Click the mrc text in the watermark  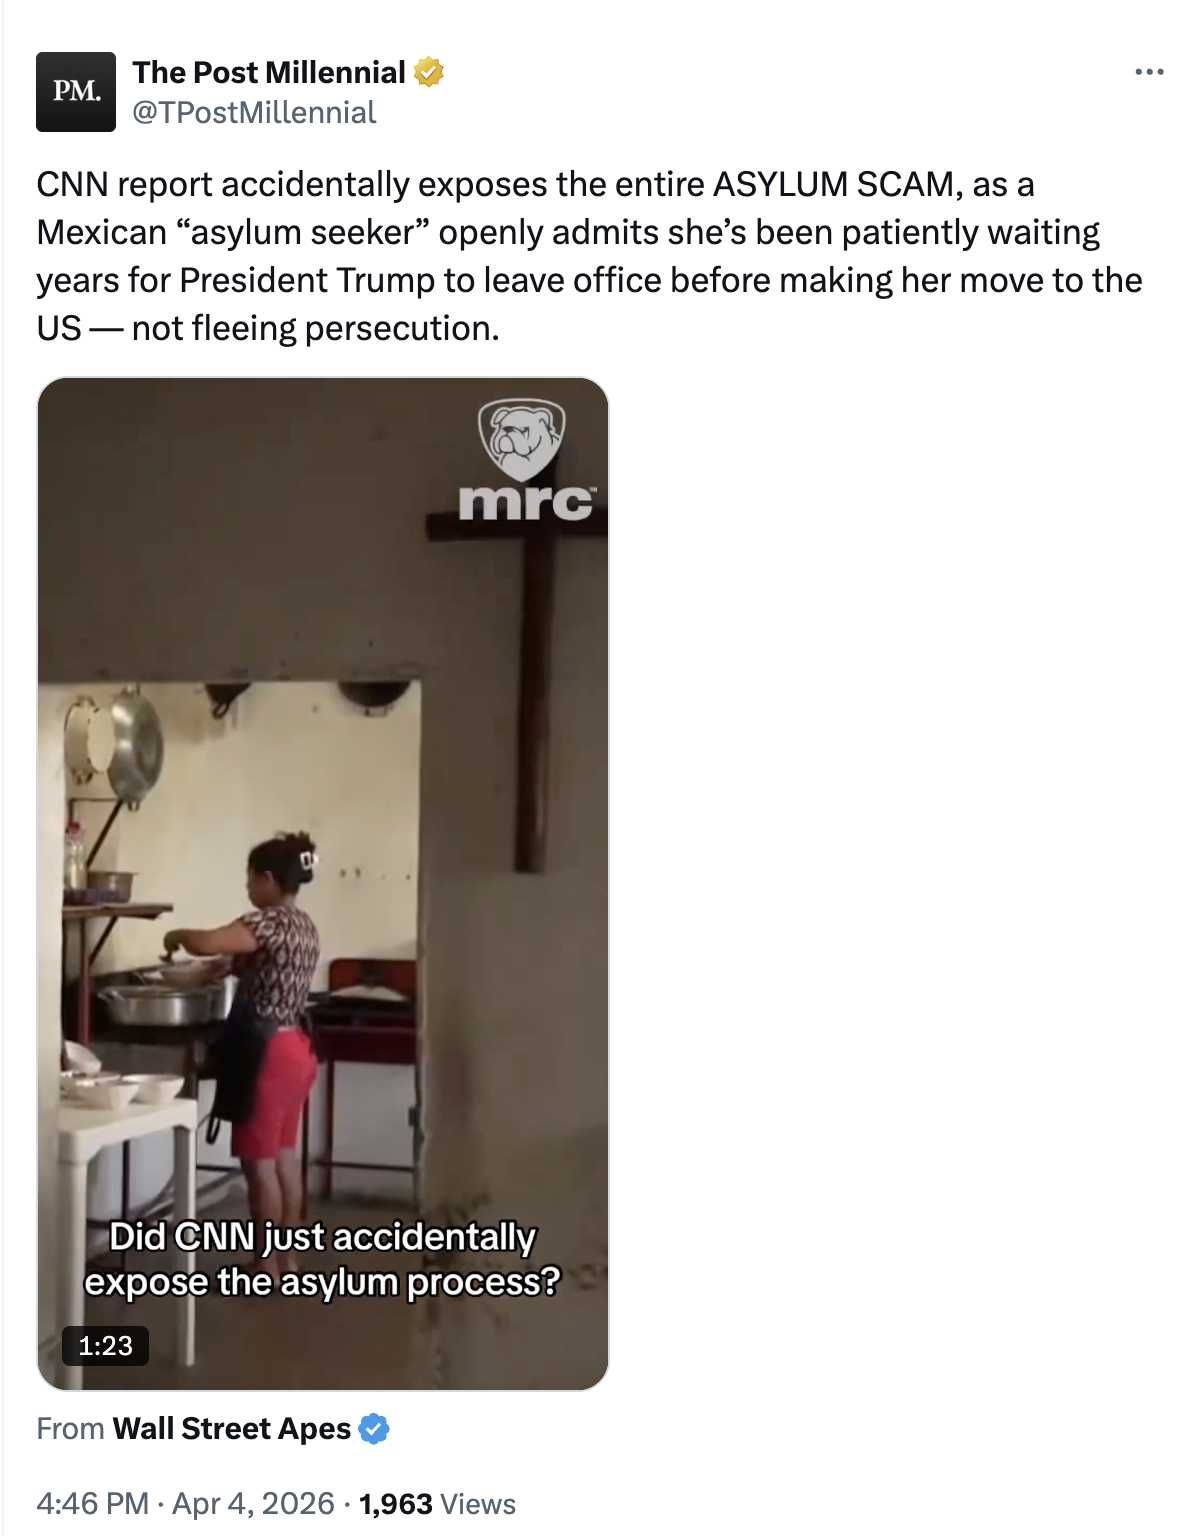527,501
